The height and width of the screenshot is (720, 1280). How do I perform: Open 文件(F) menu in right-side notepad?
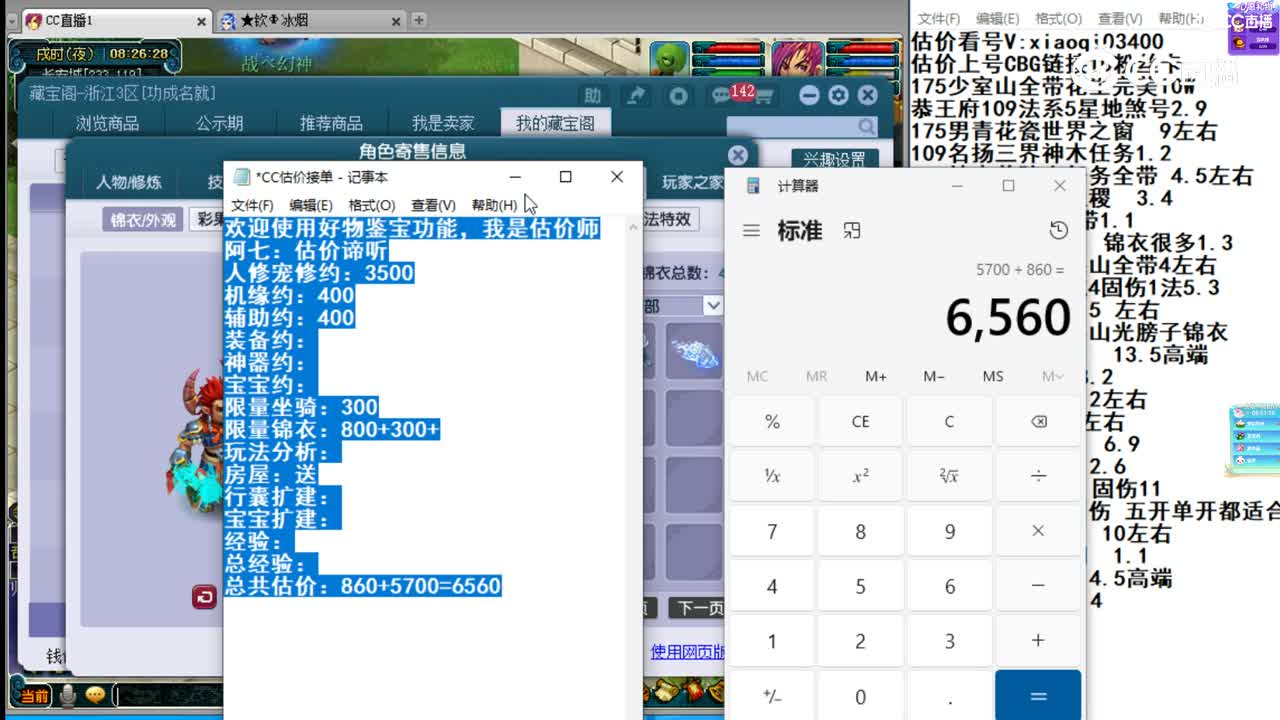click(939, 18)
